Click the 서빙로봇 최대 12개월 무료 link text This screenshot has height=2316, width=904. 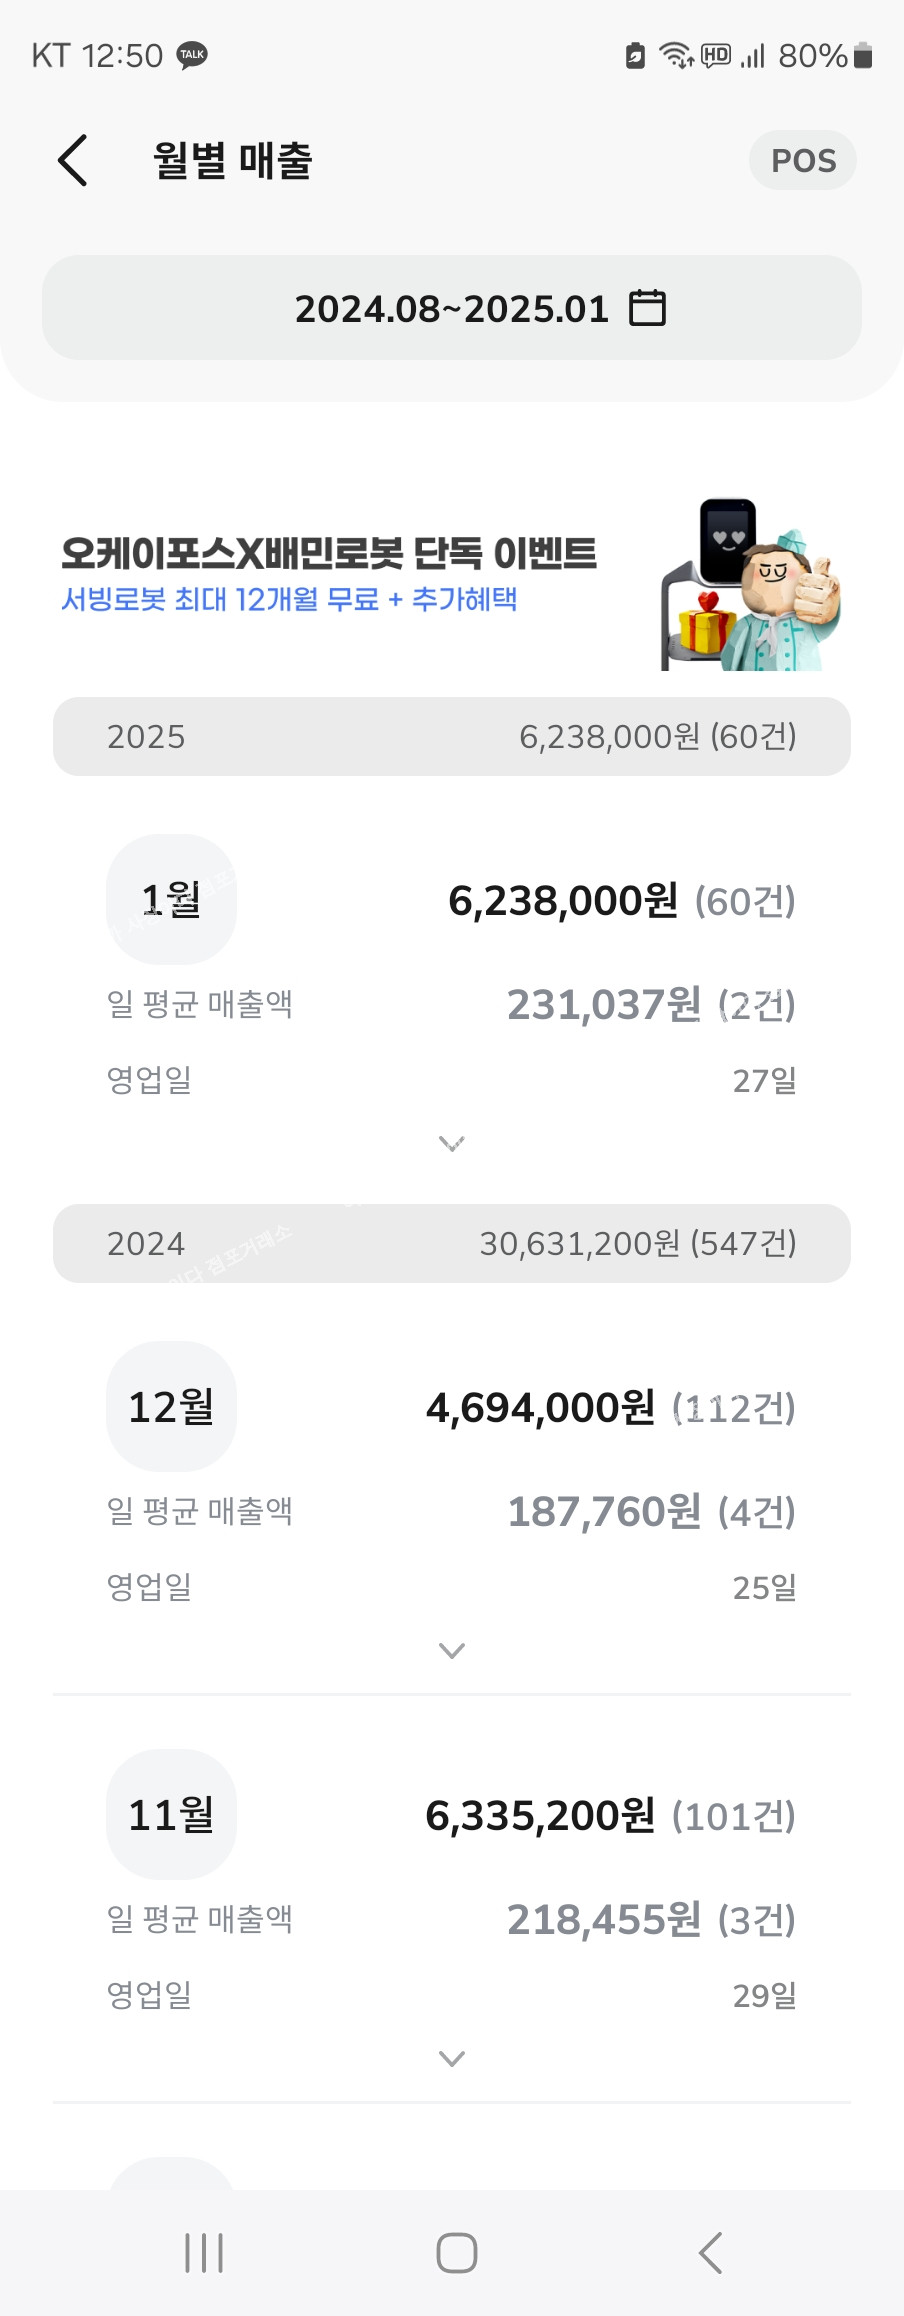click(220, 599)
